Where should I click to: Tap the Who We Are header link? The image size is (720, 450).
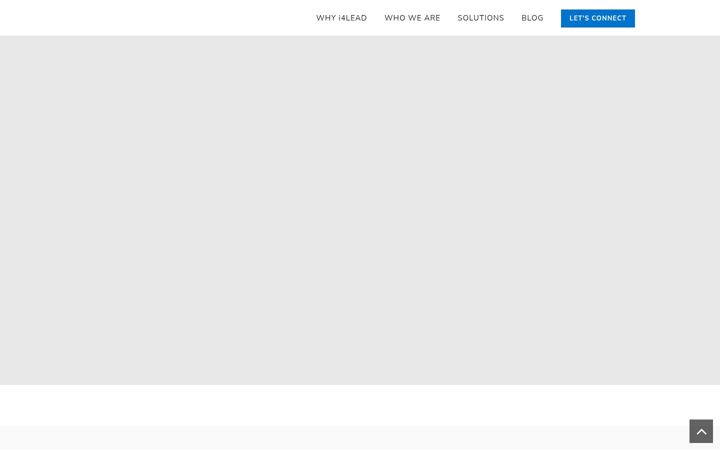tap(412, 18)
